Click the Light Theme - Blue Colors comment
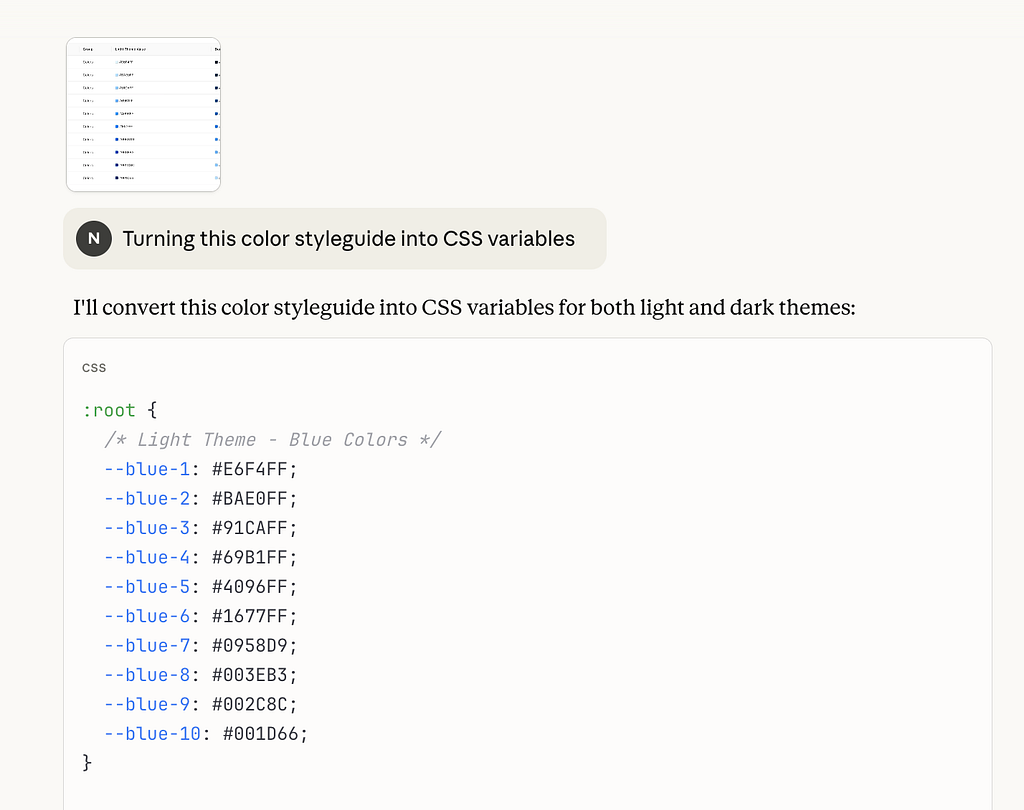1024x810 pixels. [x=272, y=440]
